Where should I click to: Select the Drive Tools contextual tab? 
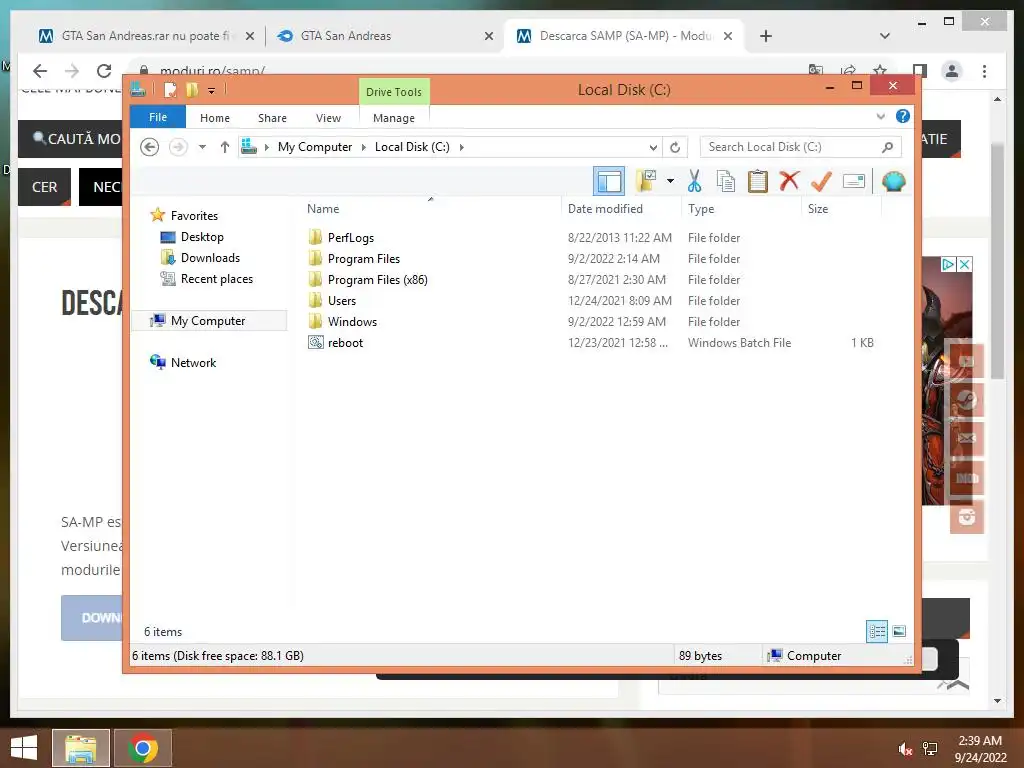coord(394,92)
